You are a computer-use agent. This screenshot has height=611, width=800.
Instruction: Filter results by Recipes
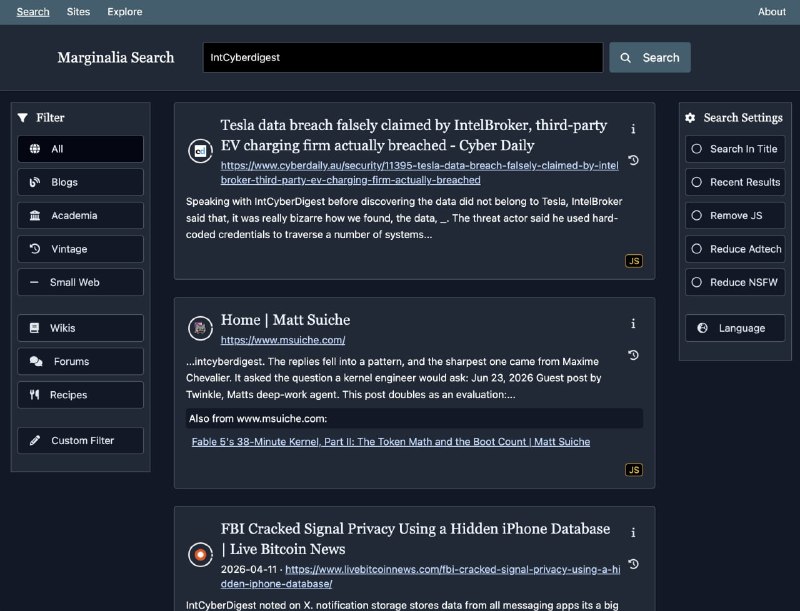click(81, 395)
